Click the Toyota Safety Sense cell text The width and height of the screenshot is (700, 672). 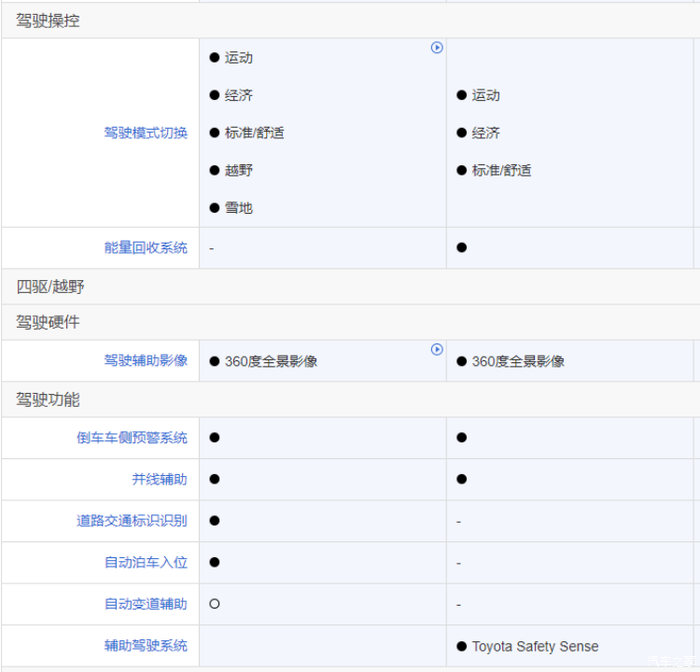click(535, 646)
